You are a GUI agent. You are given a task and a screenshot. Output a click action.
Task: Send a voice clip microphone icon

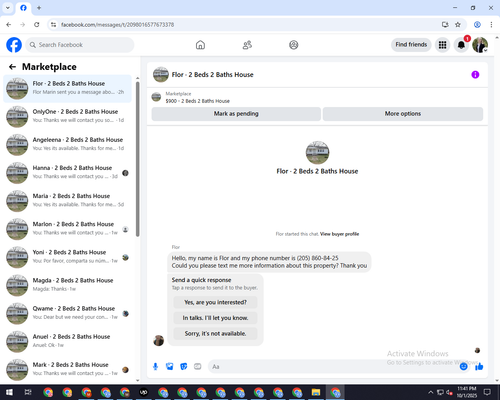coord(155,367)
